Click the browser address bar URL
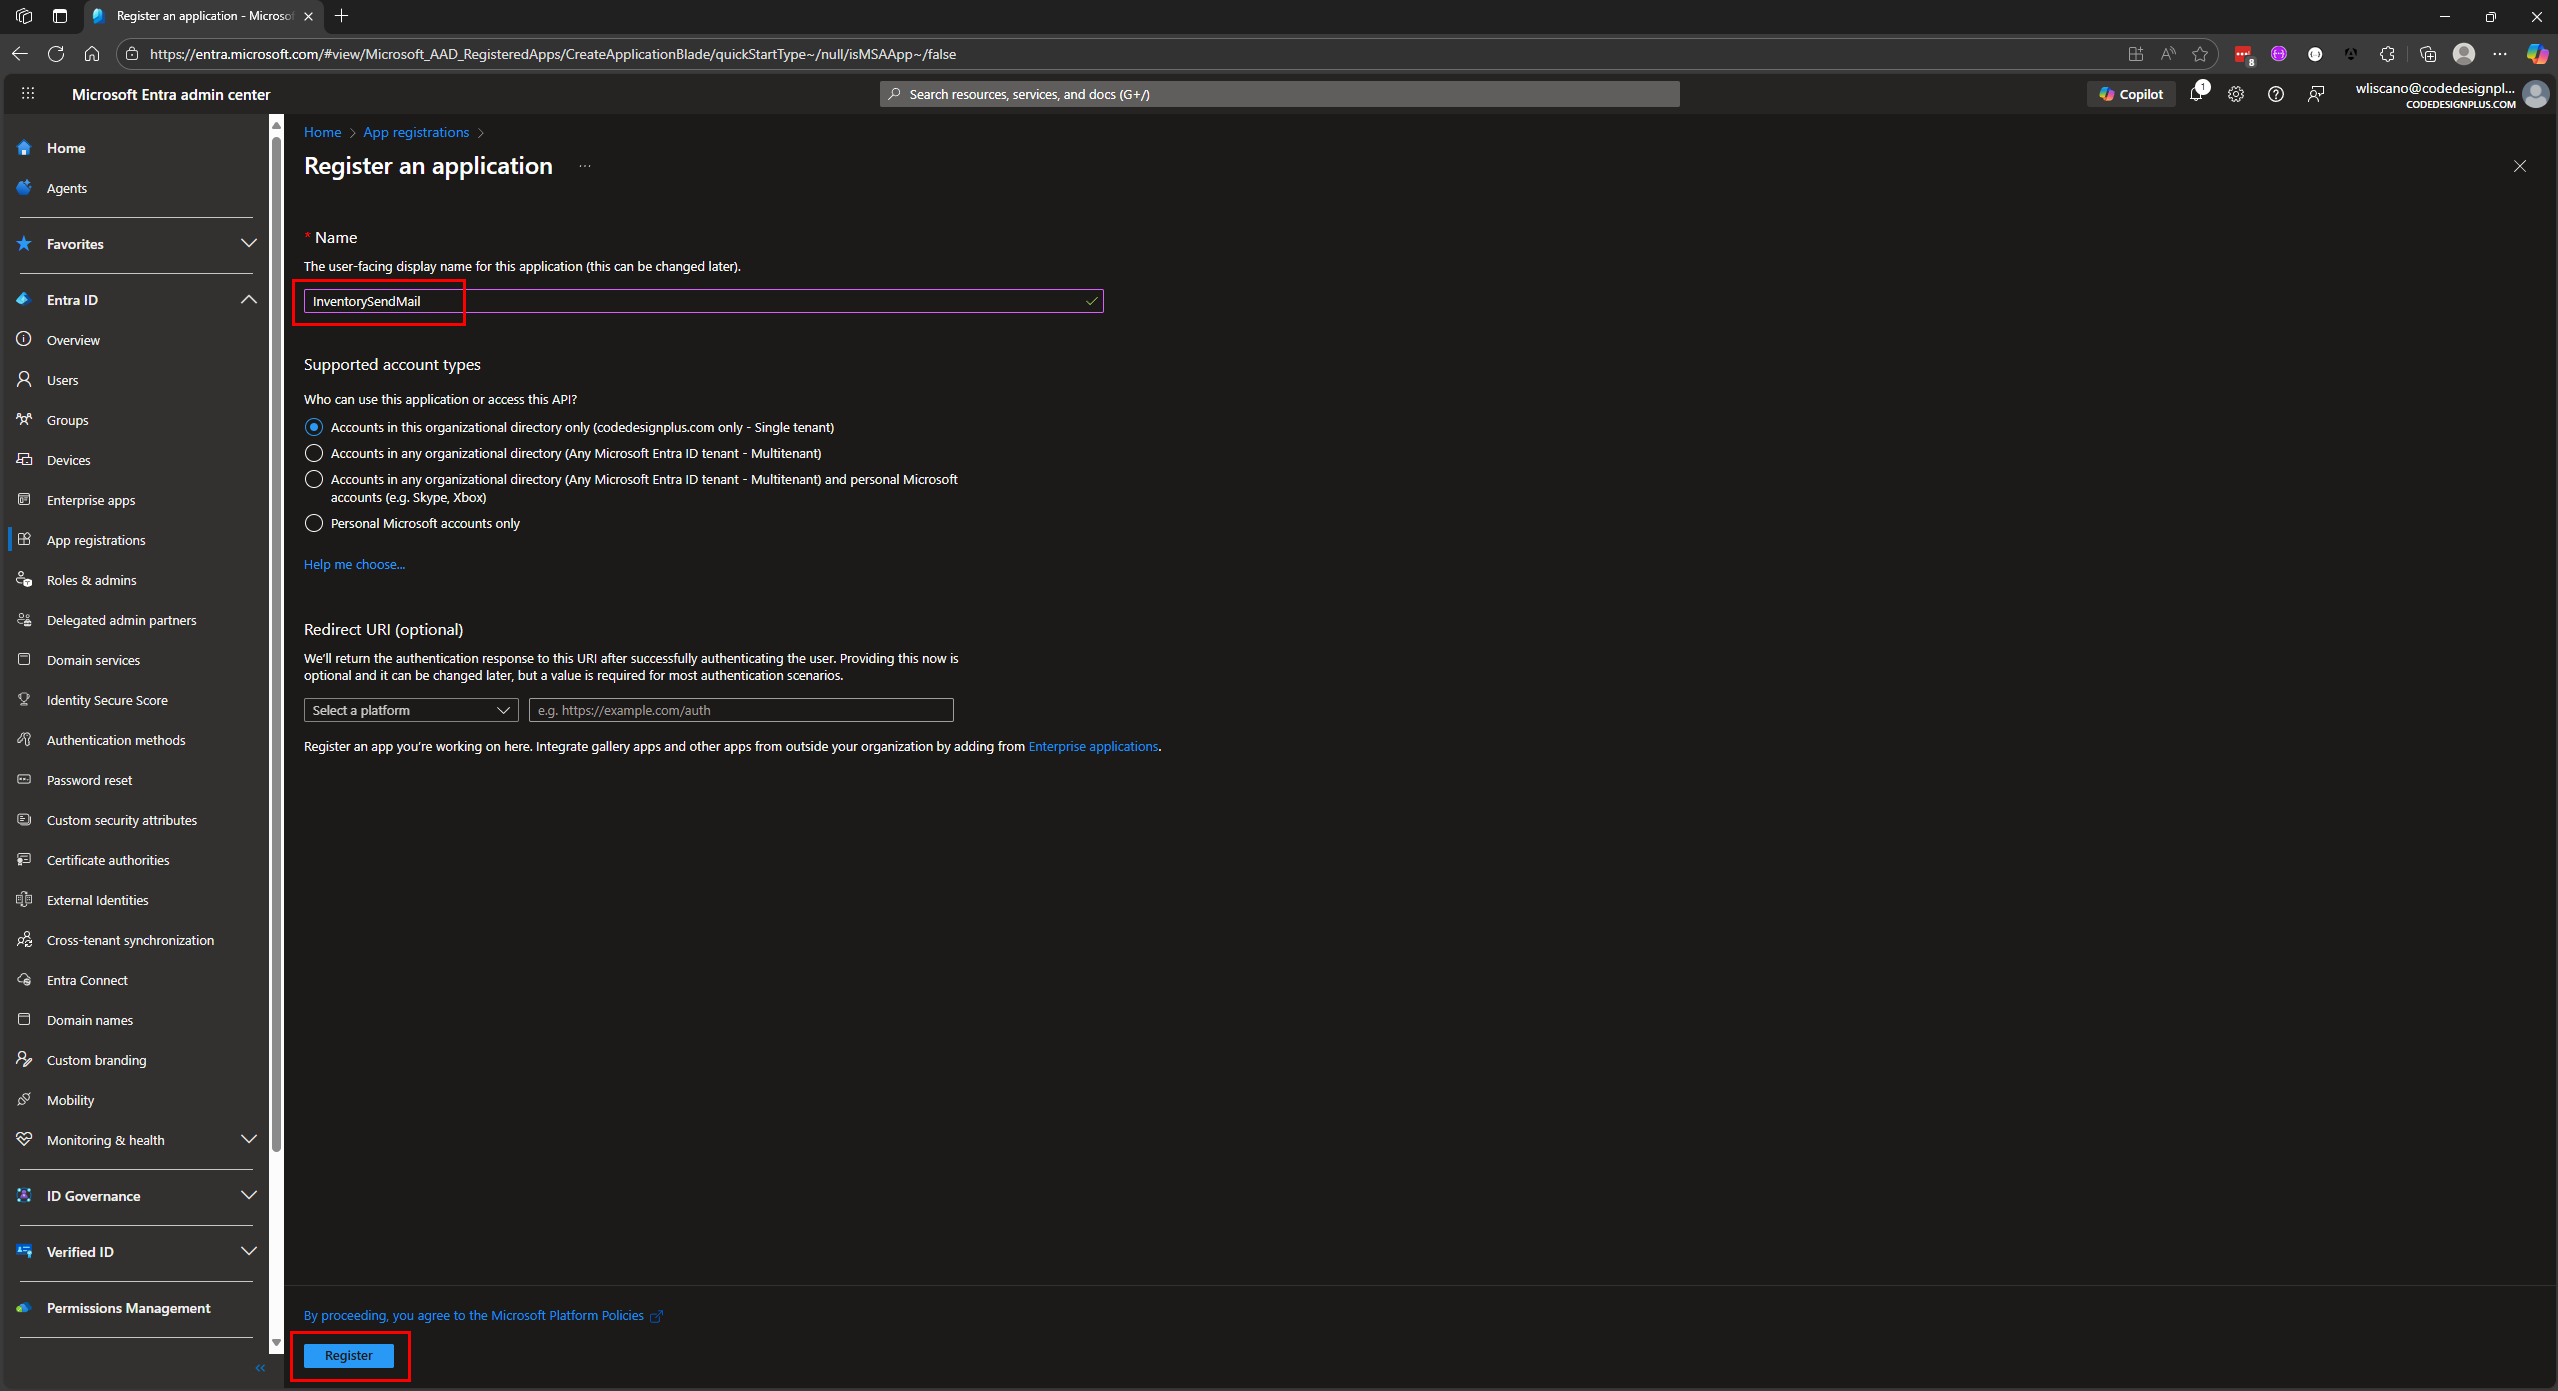 tap(553, 54)
